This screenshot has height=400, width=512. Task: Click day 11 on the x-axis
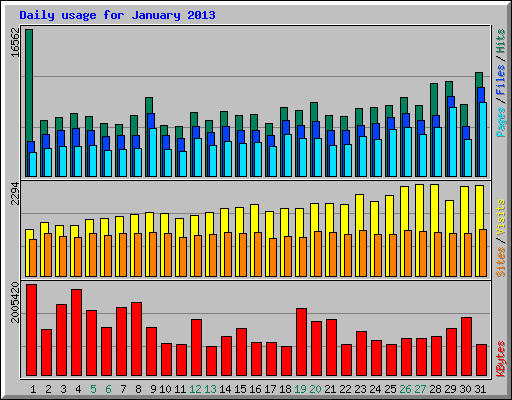point(180,389)
